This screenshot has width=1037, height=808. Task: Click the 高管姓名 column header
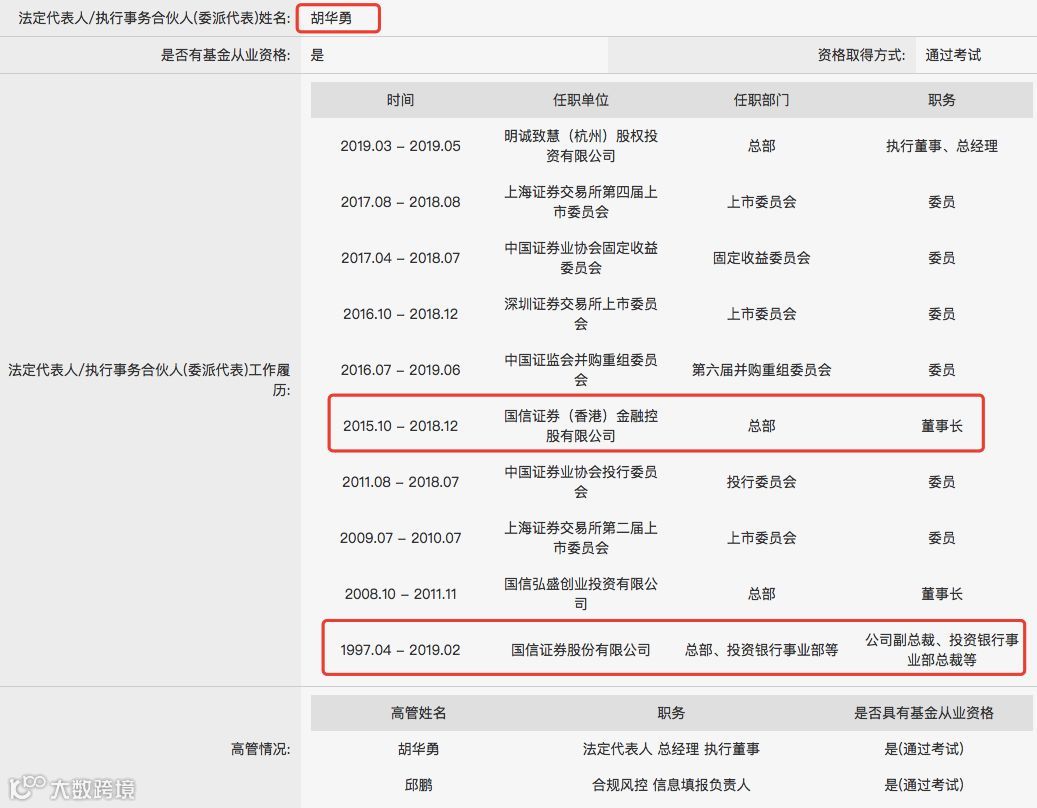[x=419, y=713]
